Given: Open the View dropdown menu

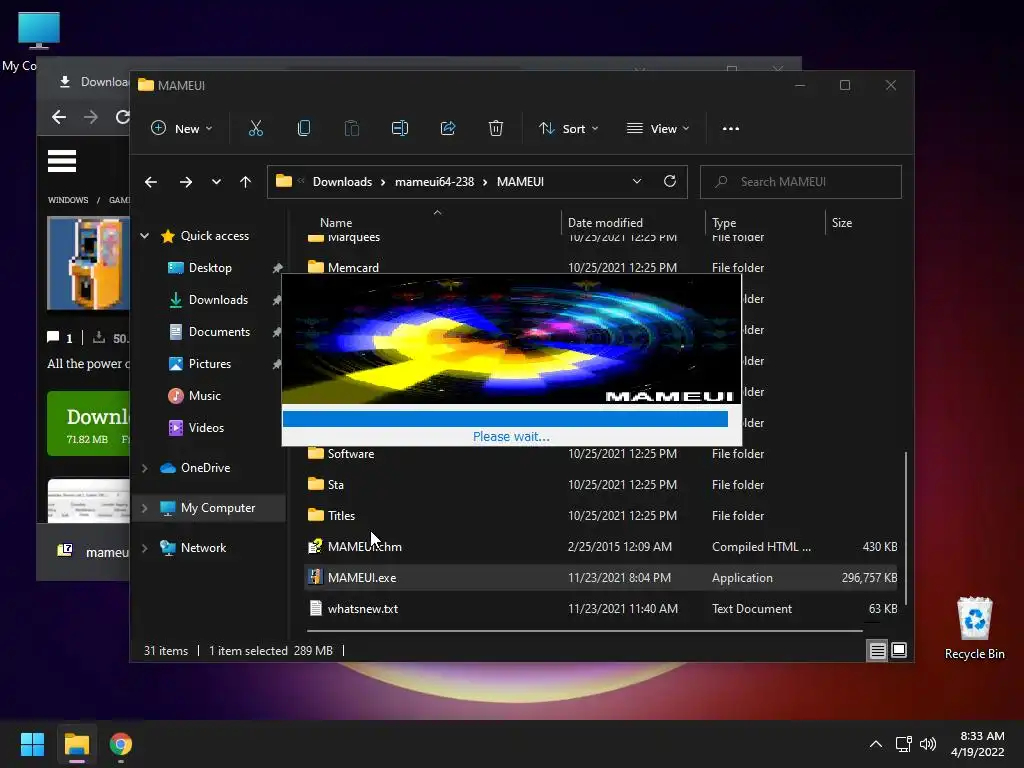Looking at the screenshot, I should [658, 129].
